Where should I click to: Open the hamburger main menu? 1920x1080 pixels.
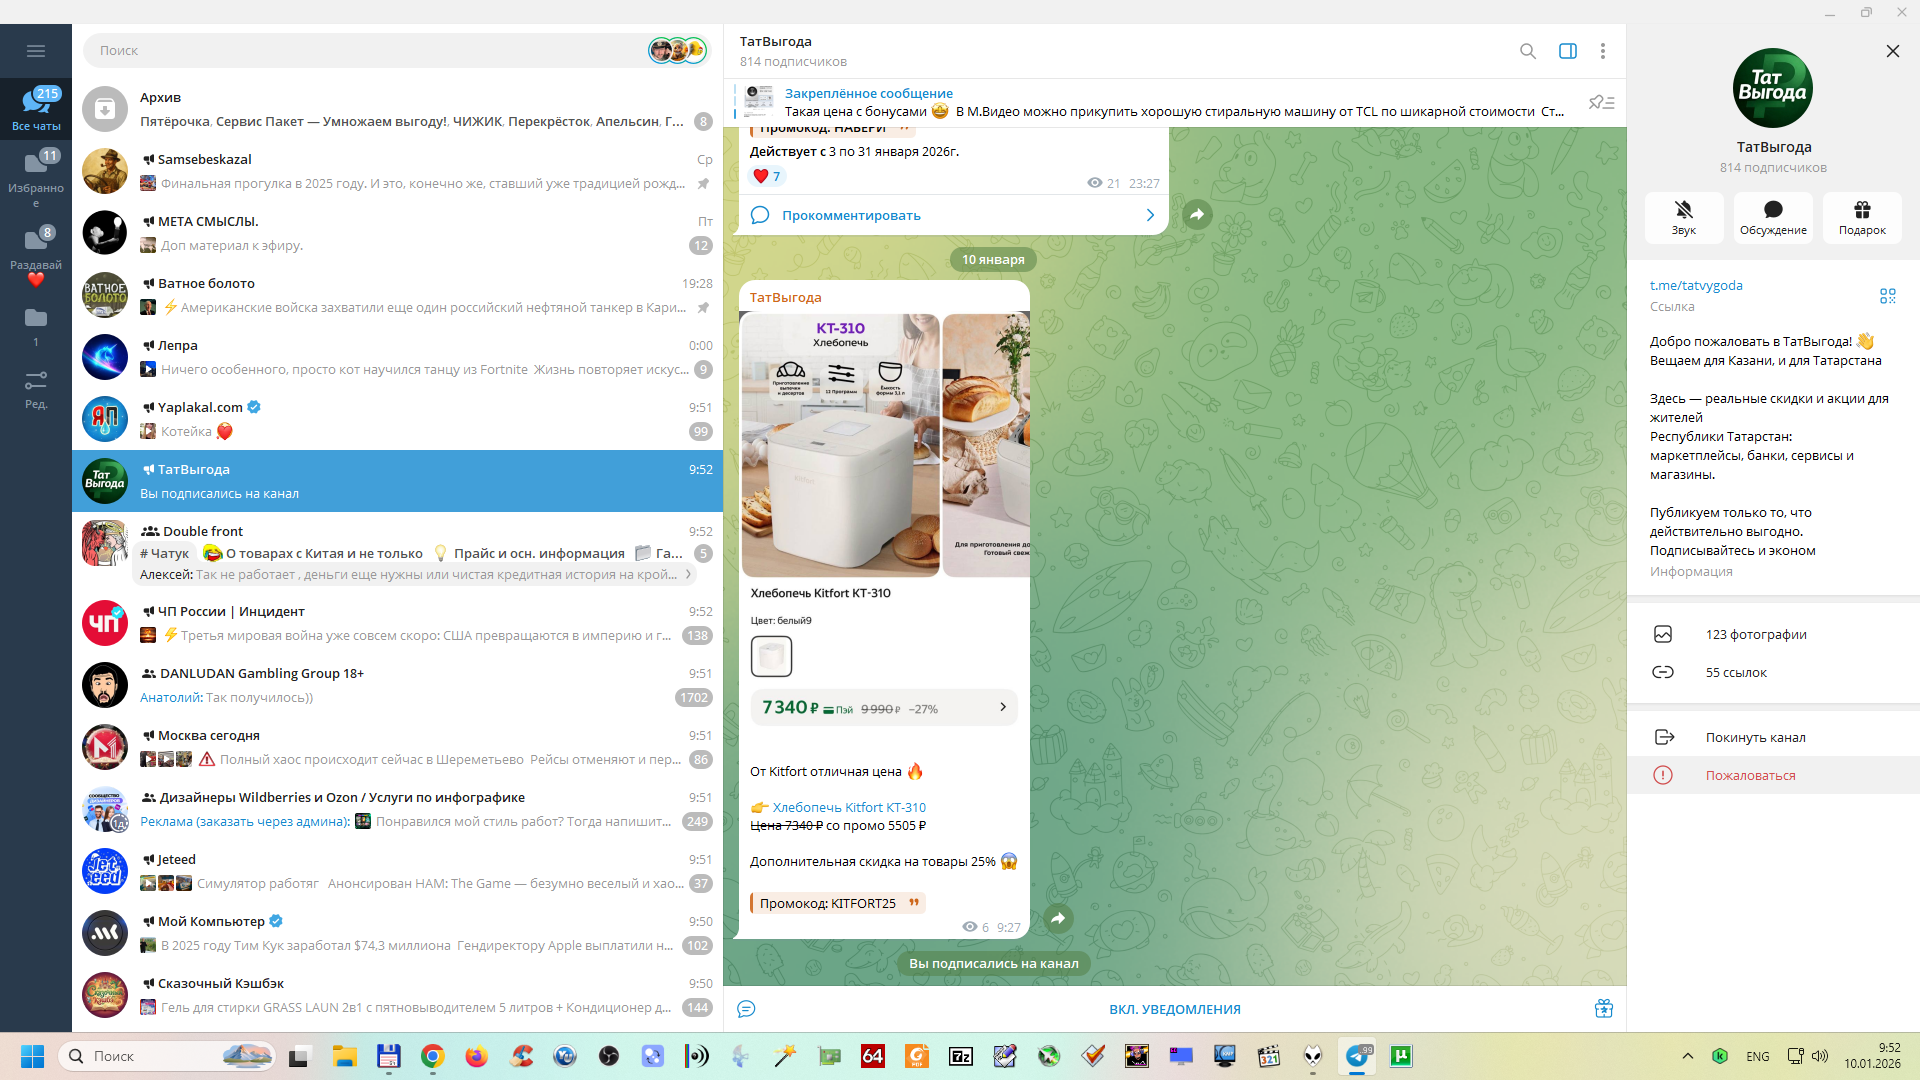(36, 51)
